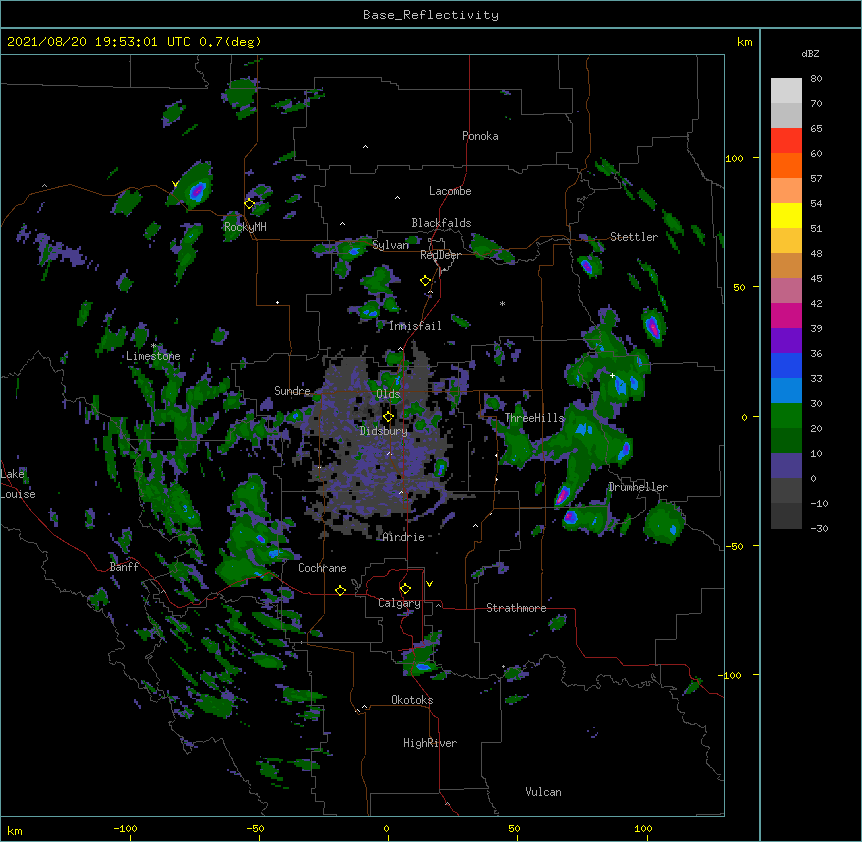The width and height of the screenshot is (862, 842).
Task: Click the Okotoks label
Action: click(x=412, y=700)
